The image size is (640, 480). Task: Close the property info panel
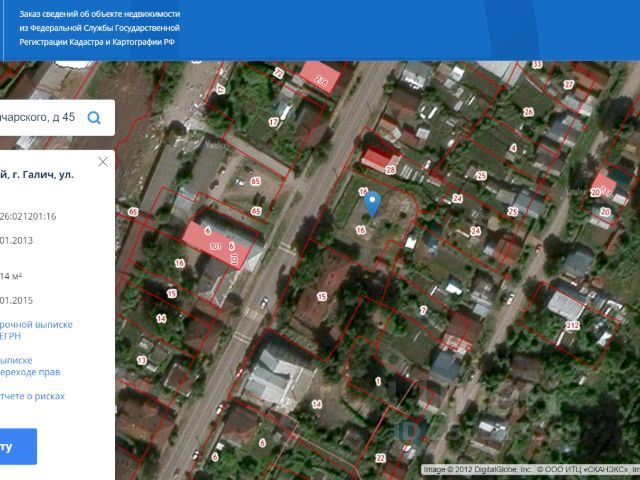click(x=103, y=161)
